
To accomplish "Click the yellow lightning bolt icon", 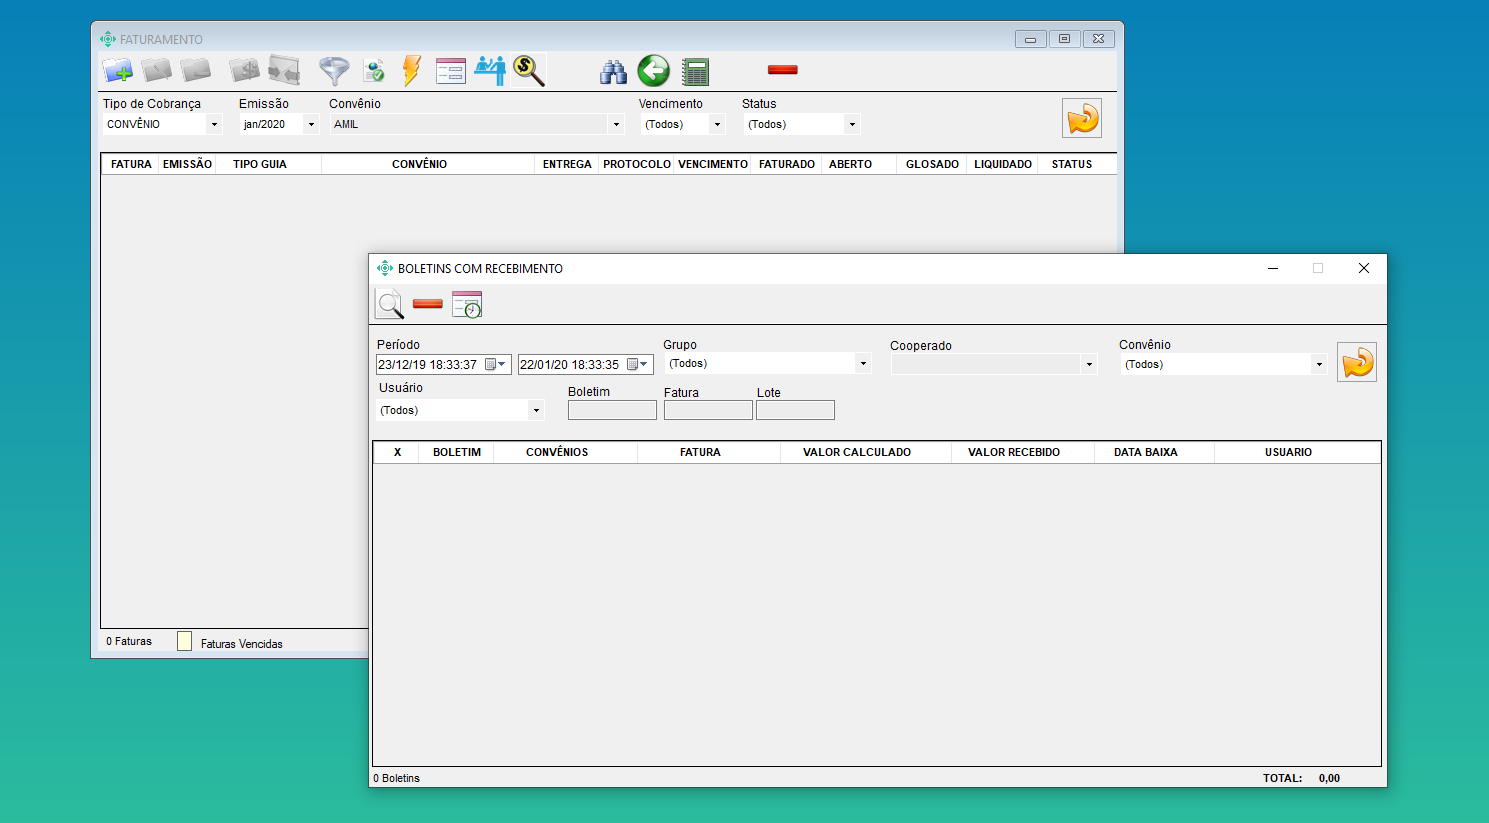I will [411, 71].
